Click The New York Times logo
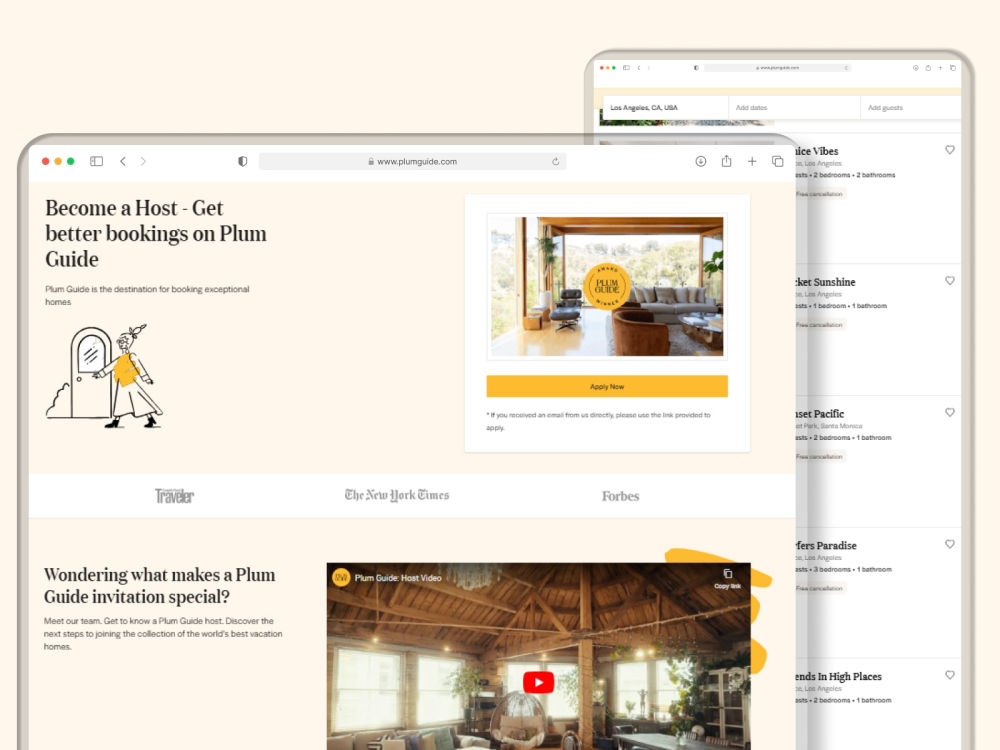This screenshot has height=750, width=1000. (x=397, y=496)
